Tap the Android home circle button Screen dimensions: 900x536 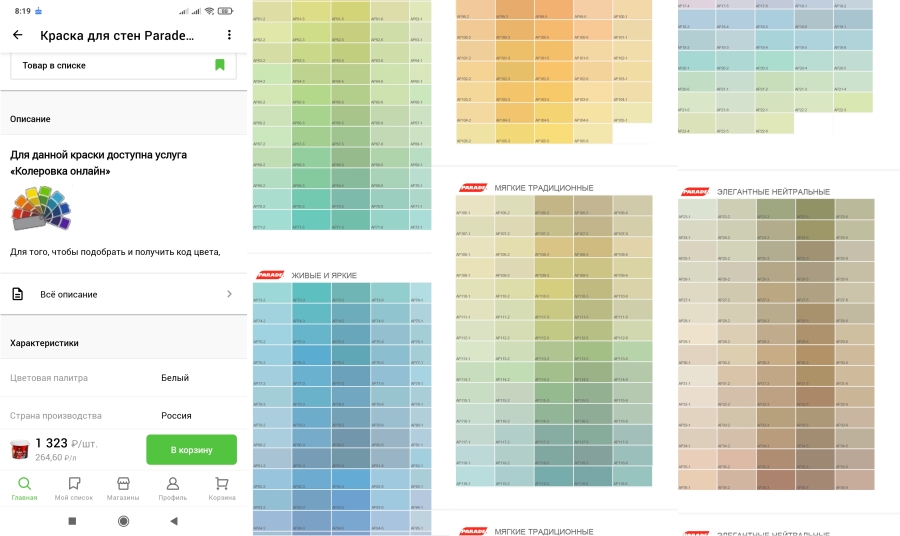tap(123, 521)
